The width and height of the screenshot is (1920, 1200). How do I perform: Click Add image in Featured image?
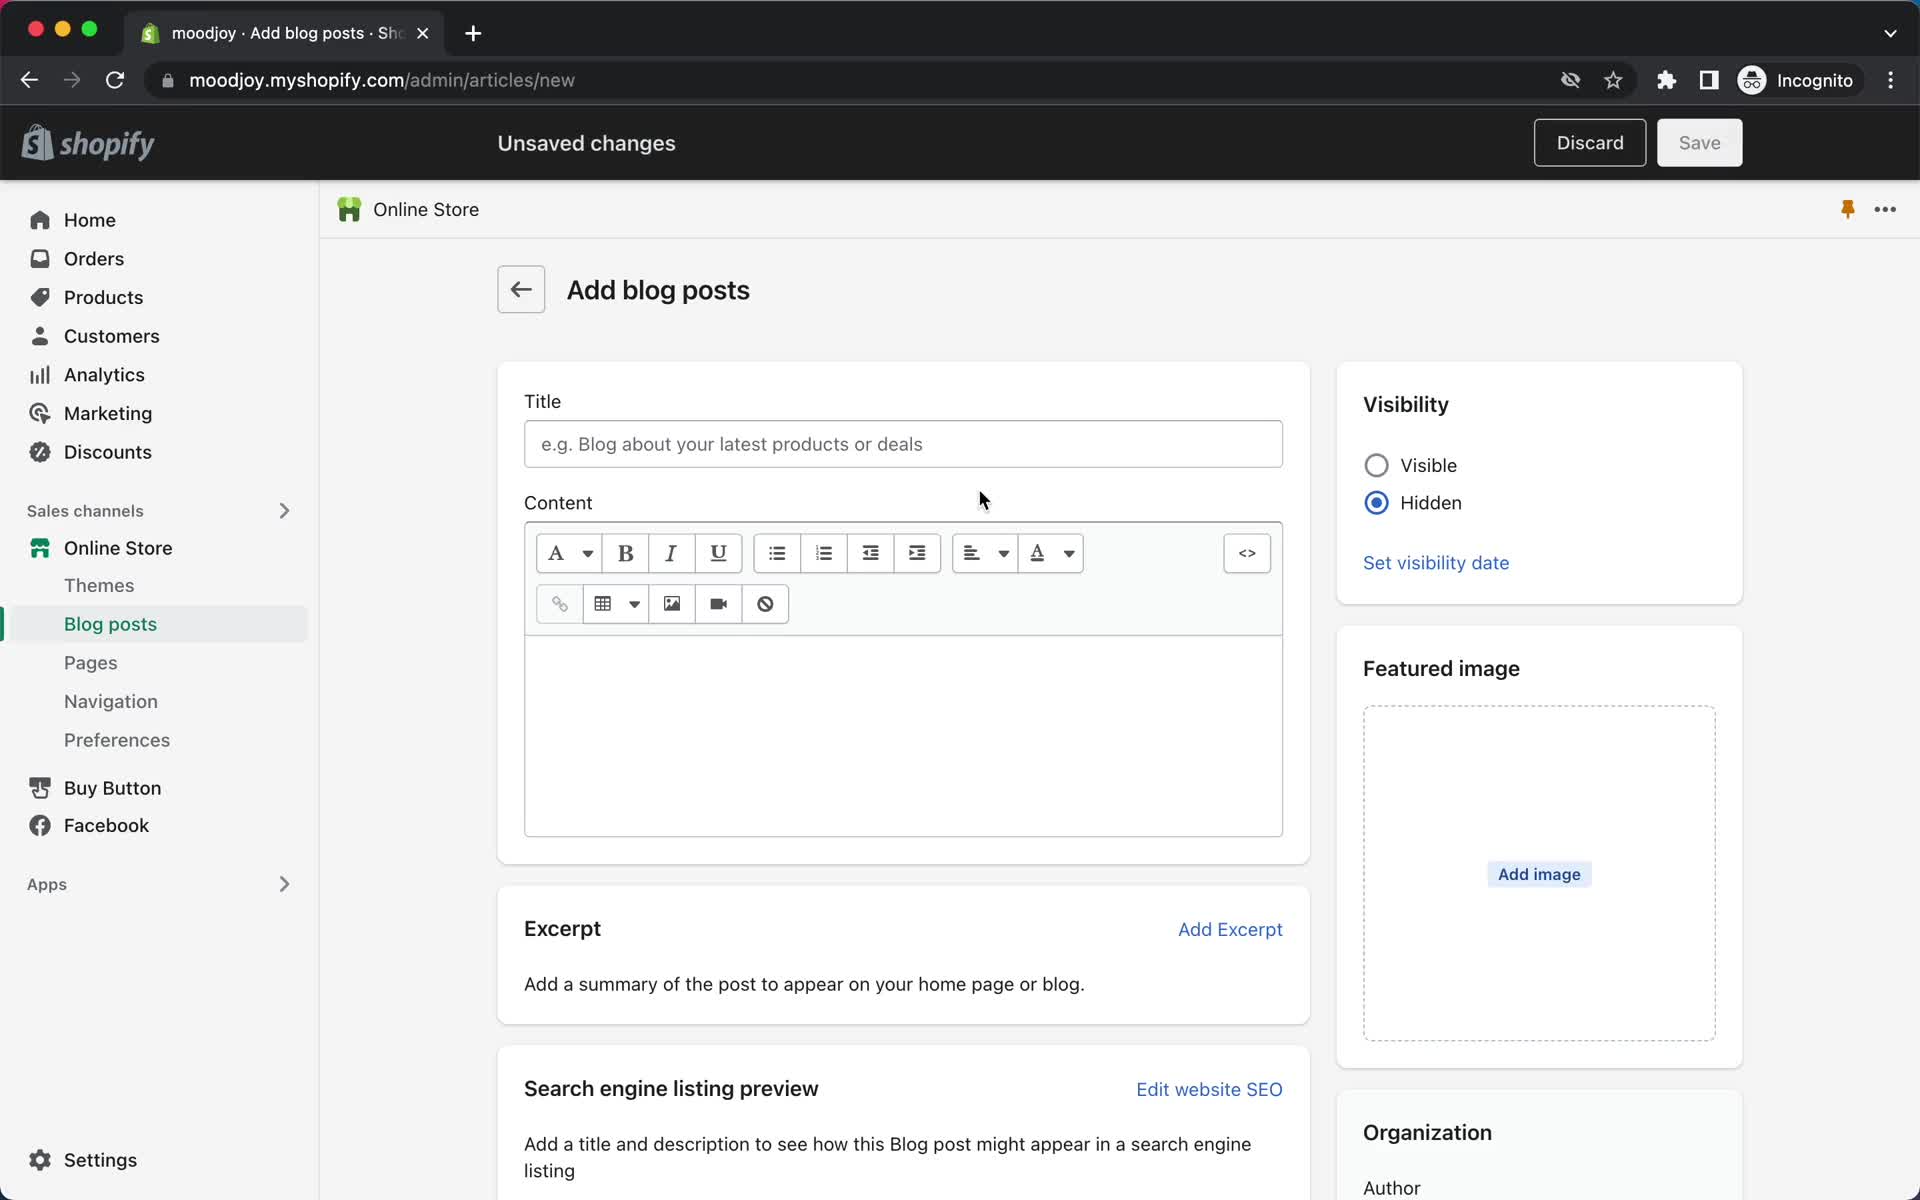point(1539,874)
